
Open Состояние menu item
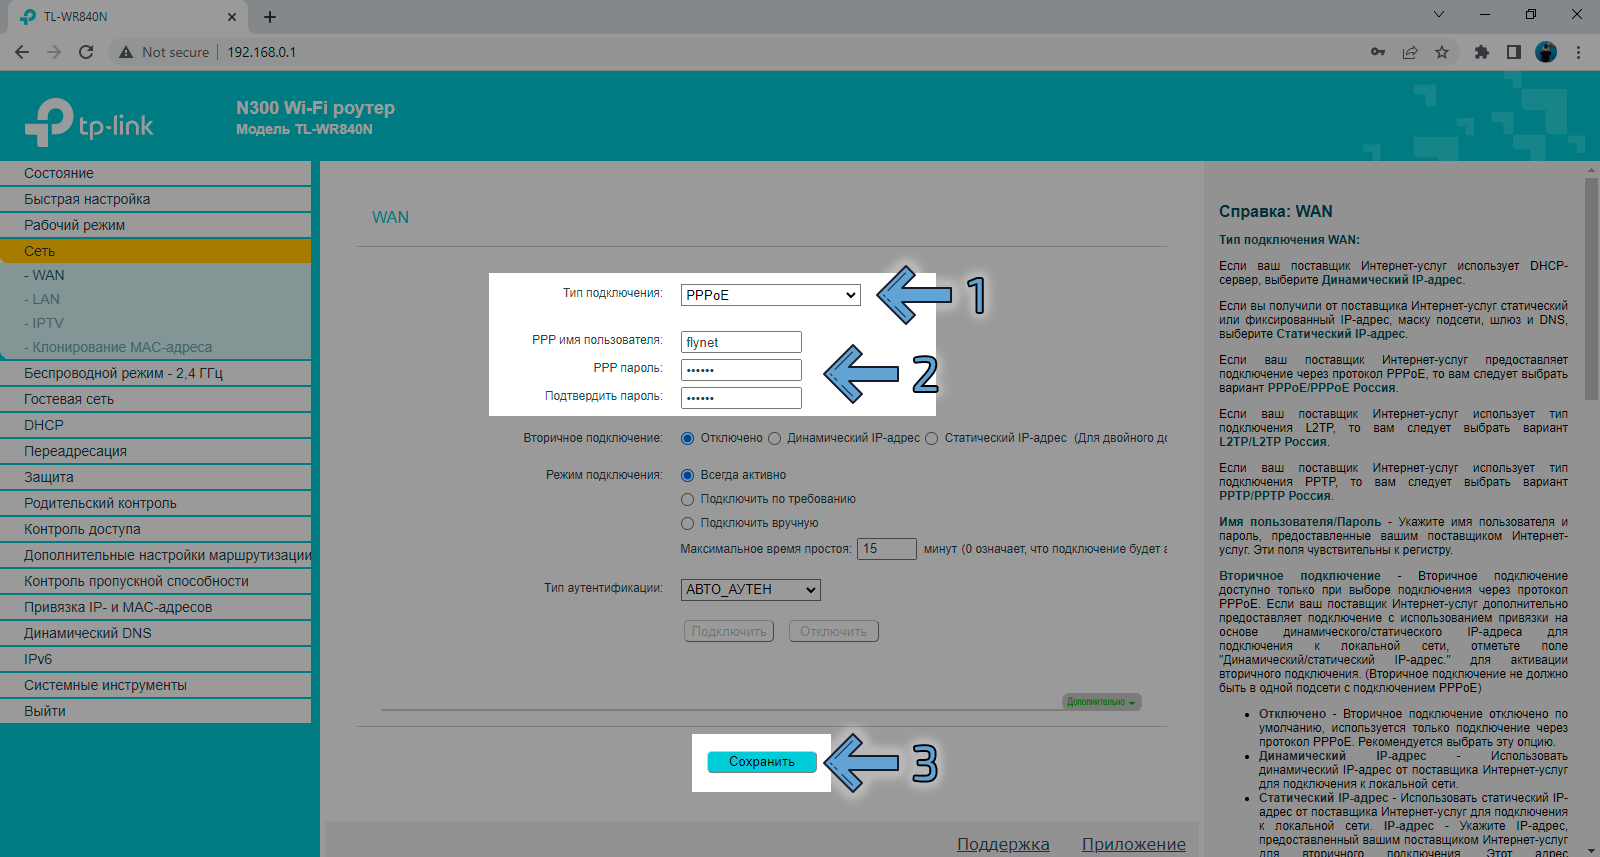155,173
